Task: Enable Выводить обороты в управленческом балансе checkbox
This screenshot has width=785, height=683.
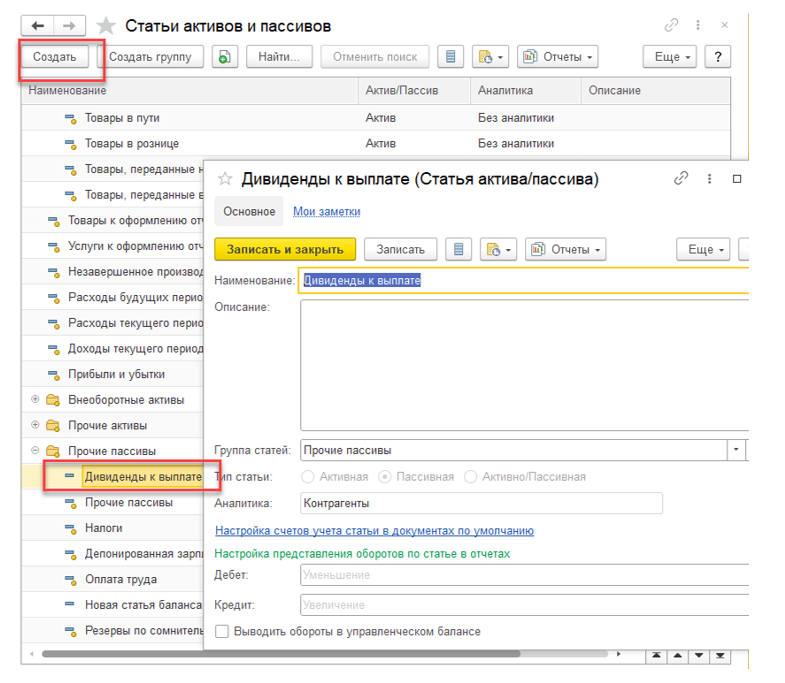Action: (222, 631)
